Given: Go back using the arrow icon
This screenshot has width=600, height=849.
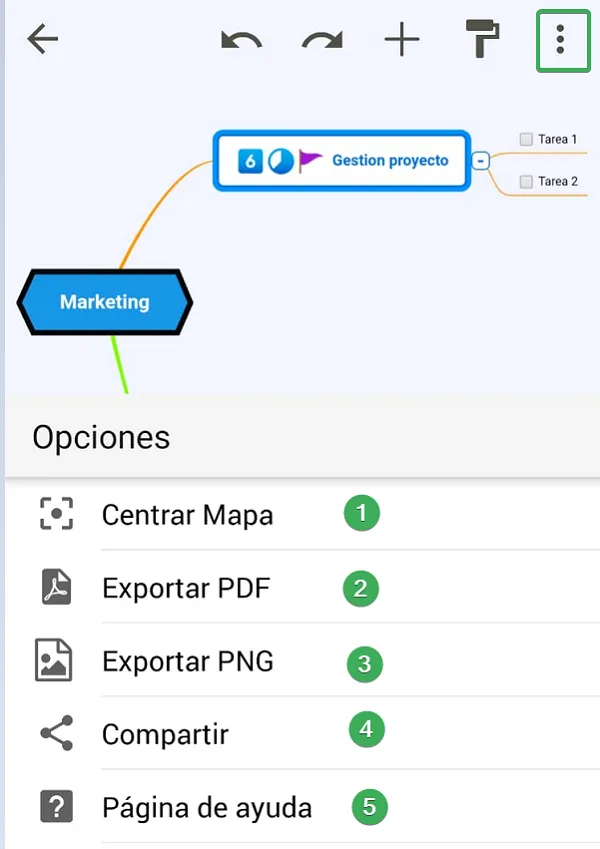Looking at the screenshot, I should click(42, 40).
